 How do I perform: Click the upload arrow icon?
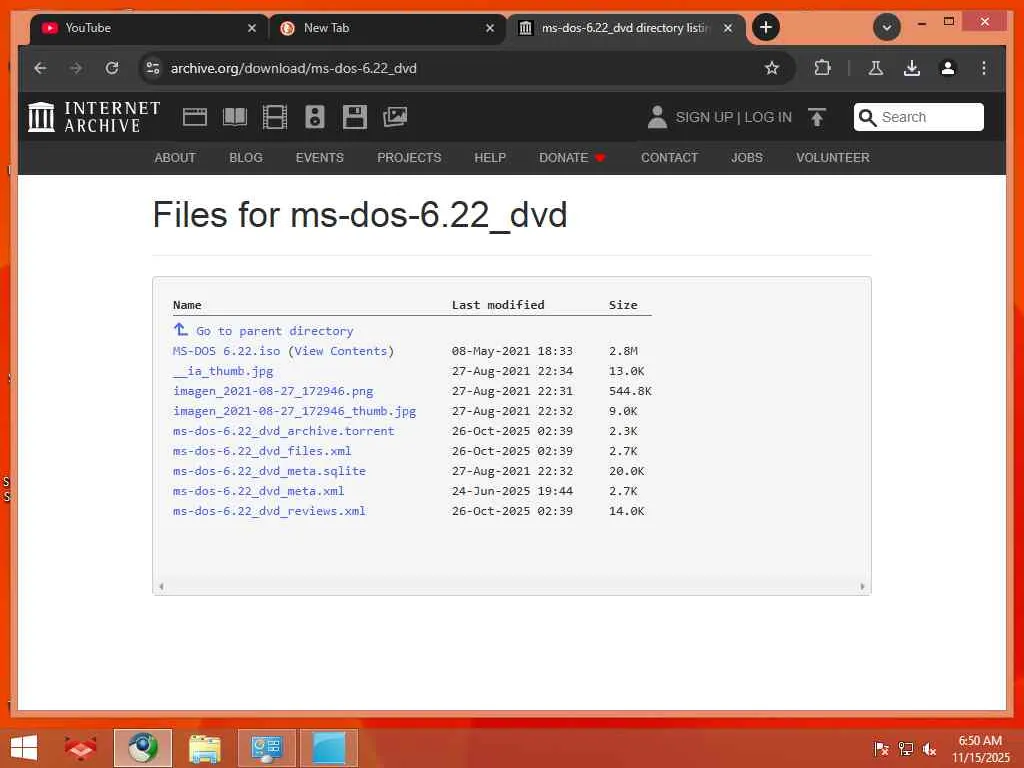tap(817, 118)
